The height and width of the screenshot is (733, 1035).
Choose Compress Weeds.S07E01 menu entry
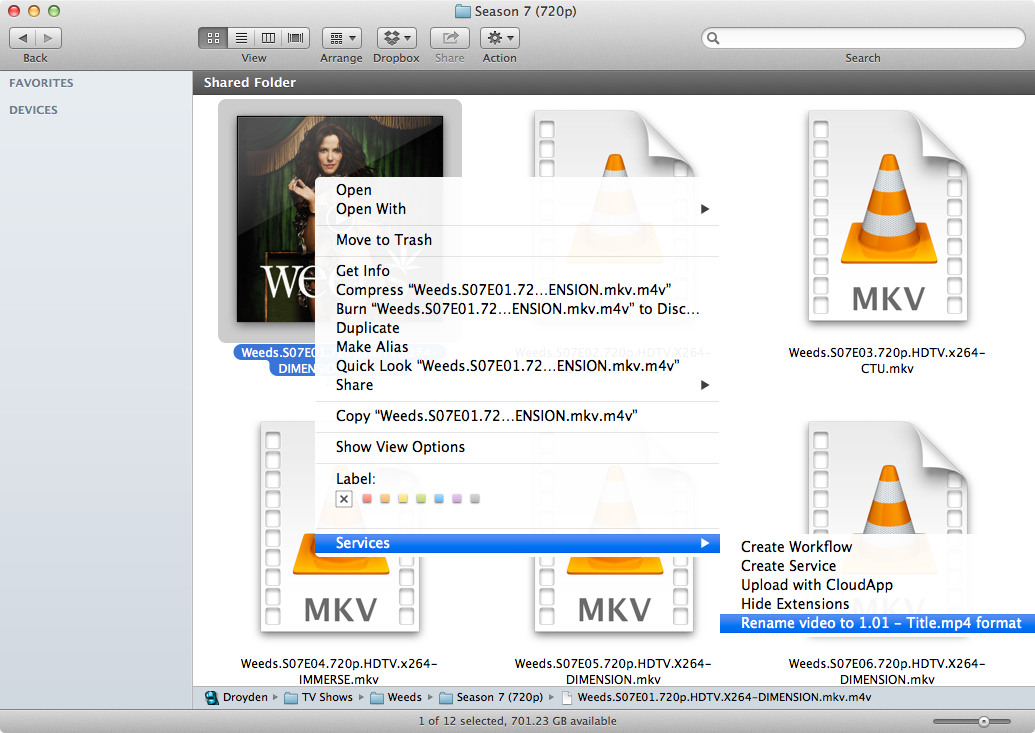pyautogui.click(x=518, y=290)
